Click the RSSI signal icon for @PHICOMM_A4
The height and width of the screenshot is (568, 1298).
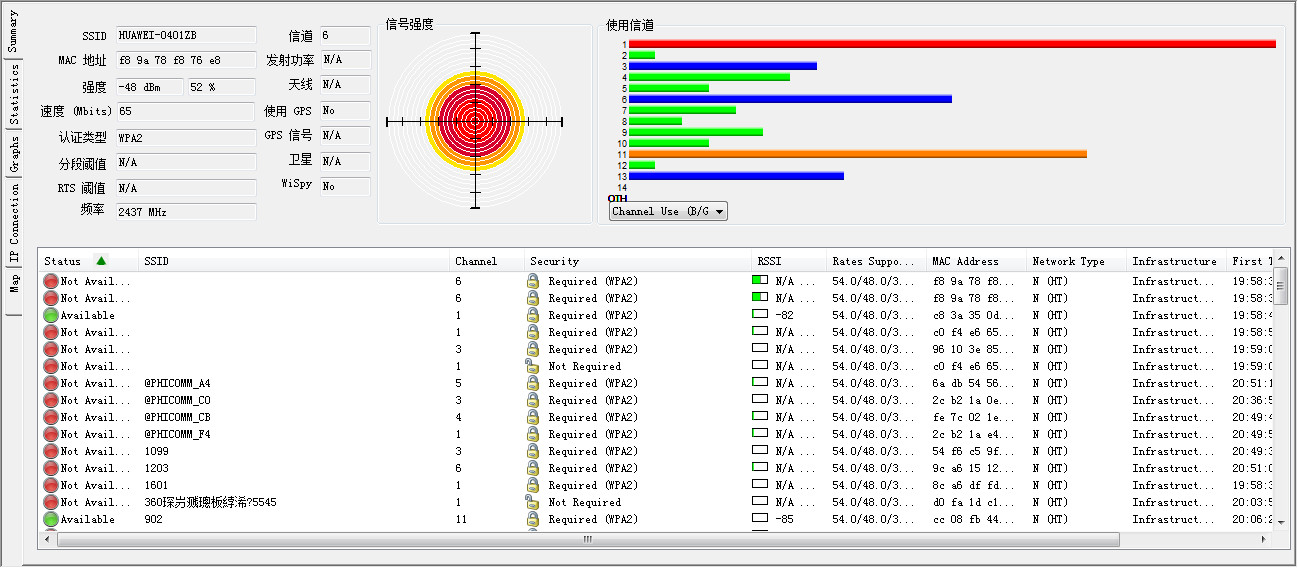(760, 382)
